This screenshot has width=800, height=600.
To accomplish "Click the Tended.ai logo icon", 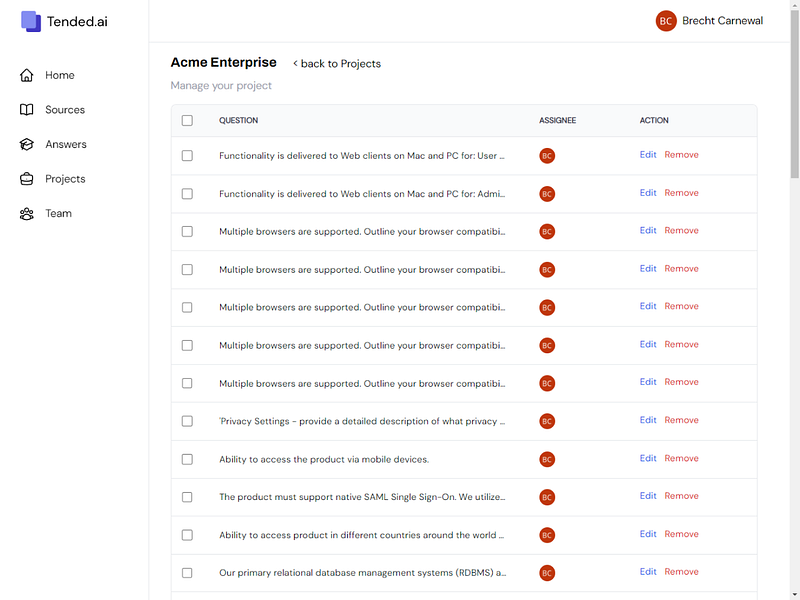I will [31, 21].
